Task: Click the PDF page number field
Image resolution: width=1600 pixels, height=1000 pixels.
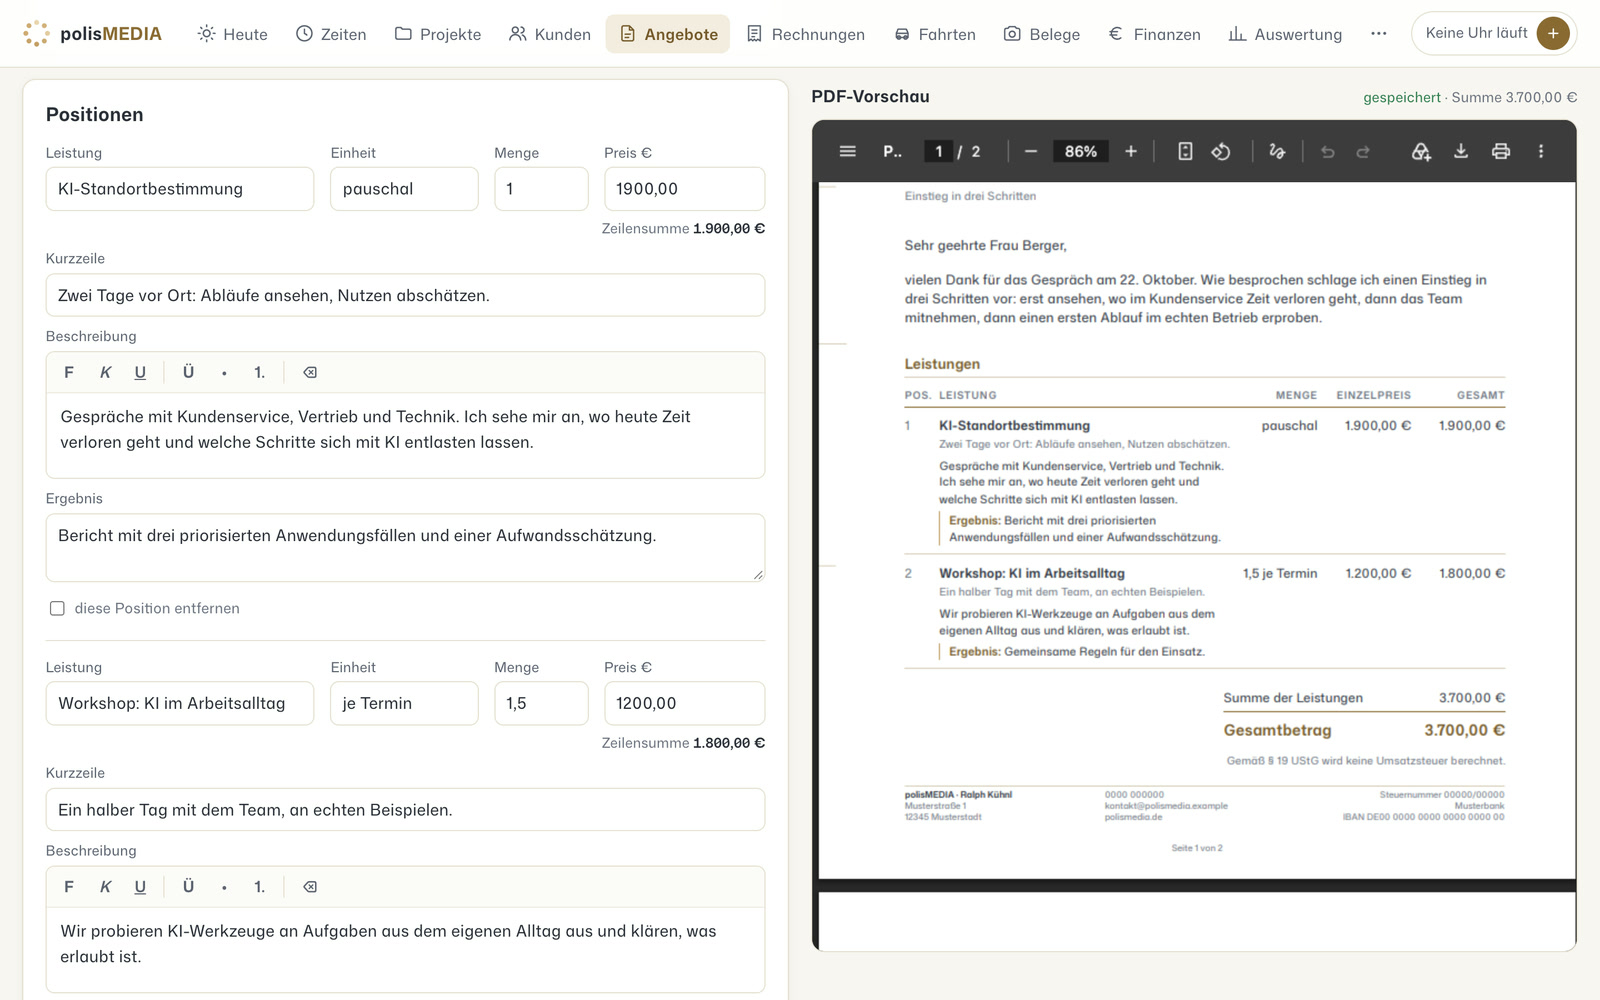Action: [x=938, y=151]
